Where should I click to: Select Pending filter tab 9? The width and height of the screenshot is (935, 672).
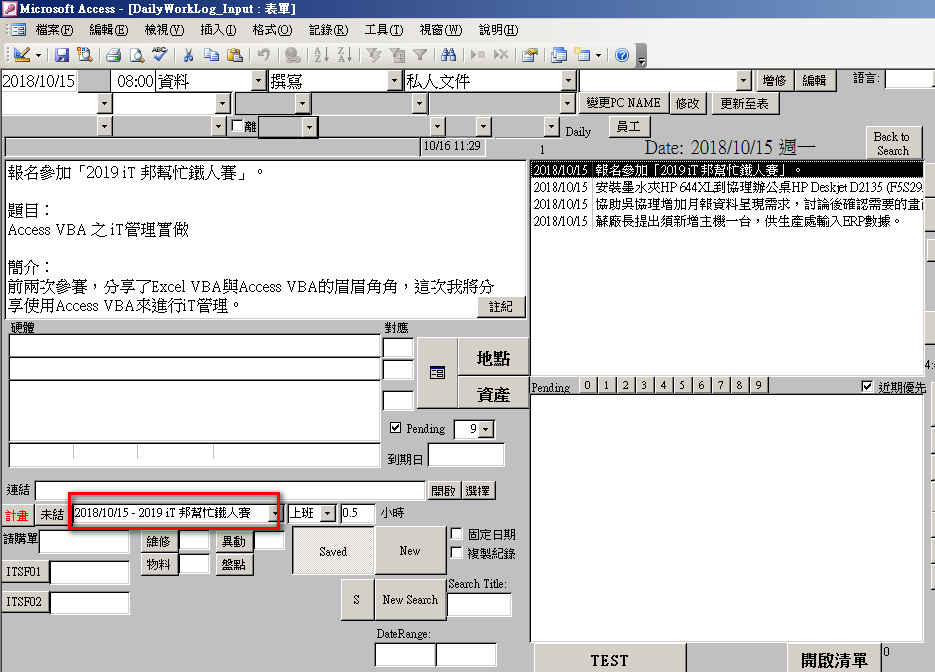(x=758, y=385)
